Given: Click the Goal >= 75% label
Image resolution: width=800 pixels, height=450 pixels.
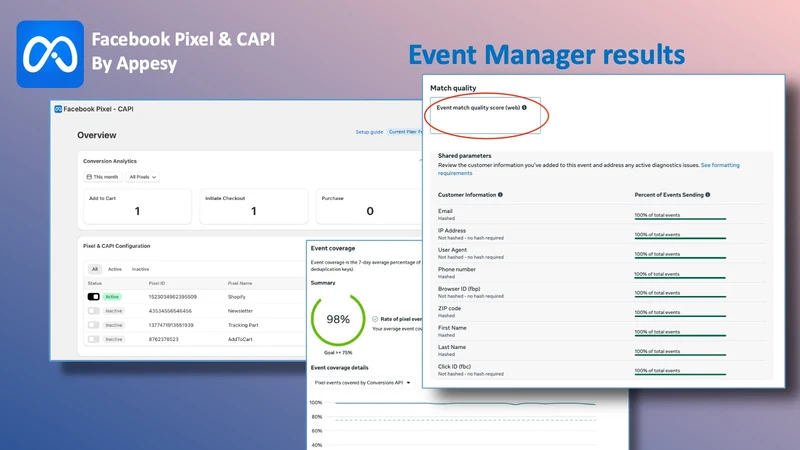Looking at the screenshot, I should 338,353.
